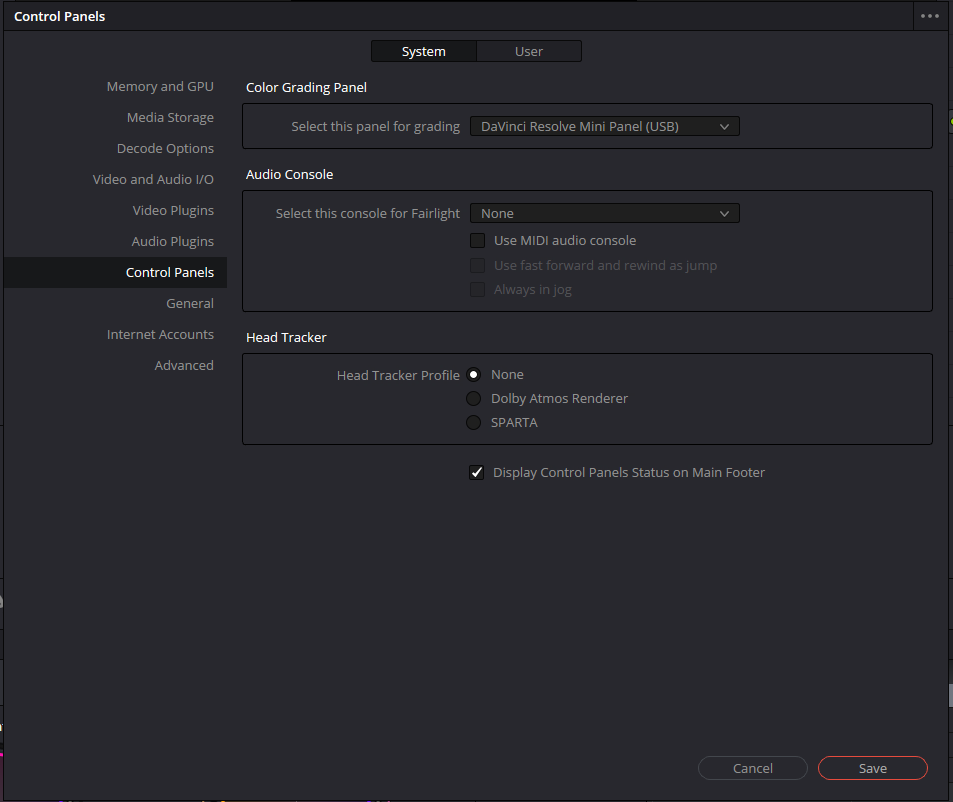This screenshot has height=802, width=953.
Task: Go to Internet Accounts section
Action: (x=160, y=335)
